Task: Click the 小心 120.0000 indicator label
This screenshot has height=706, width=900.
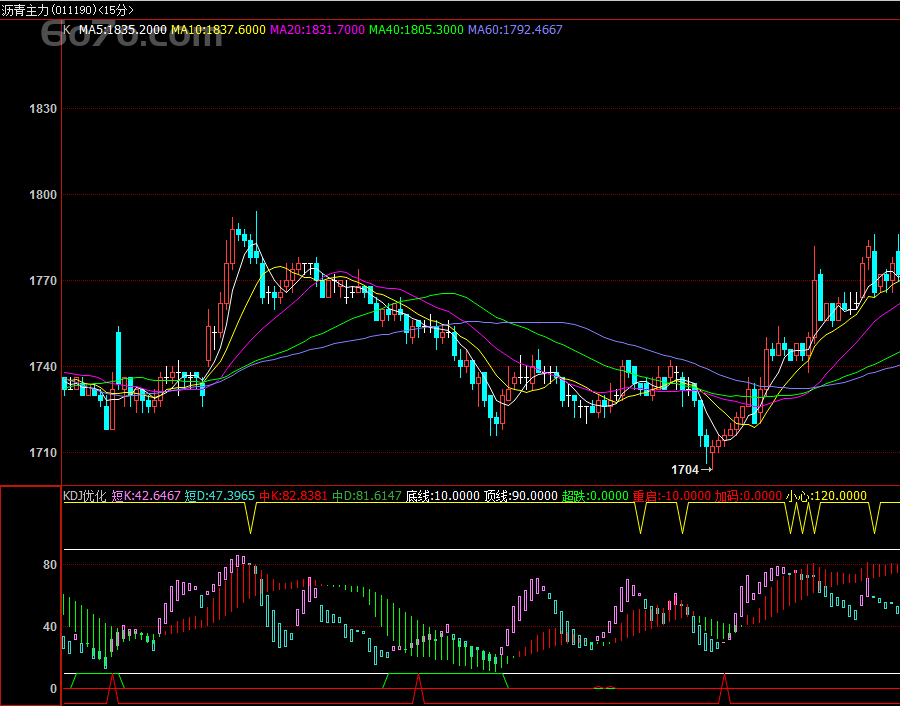Action: click(x=826, y=495)
